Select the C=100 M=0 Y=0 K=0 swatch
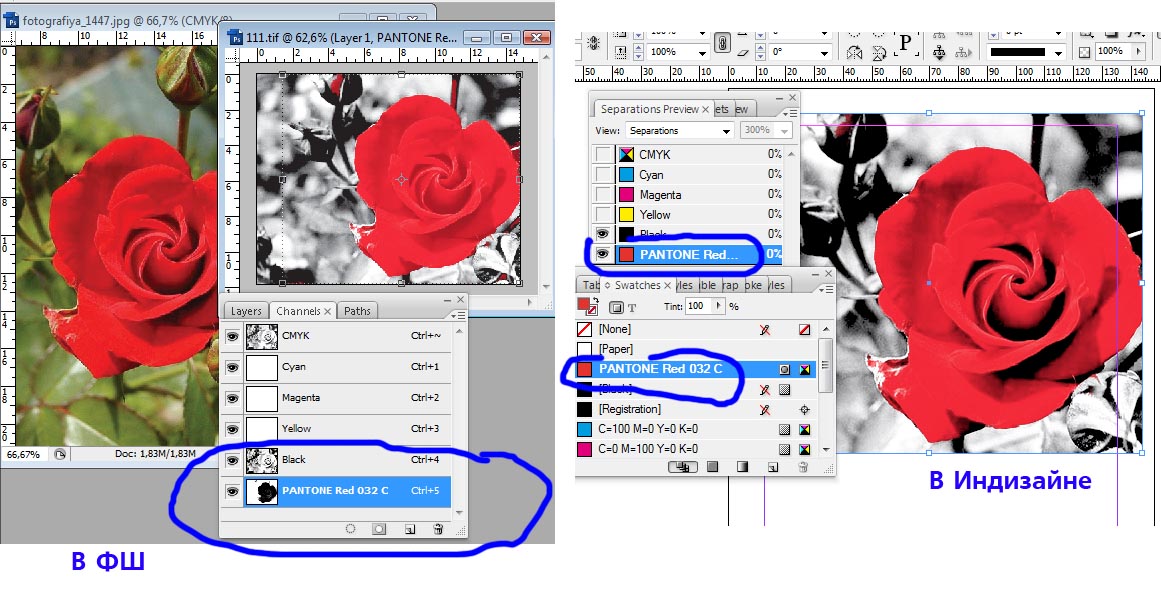This screenshot has width=1161, height=589. click(696, 429)
